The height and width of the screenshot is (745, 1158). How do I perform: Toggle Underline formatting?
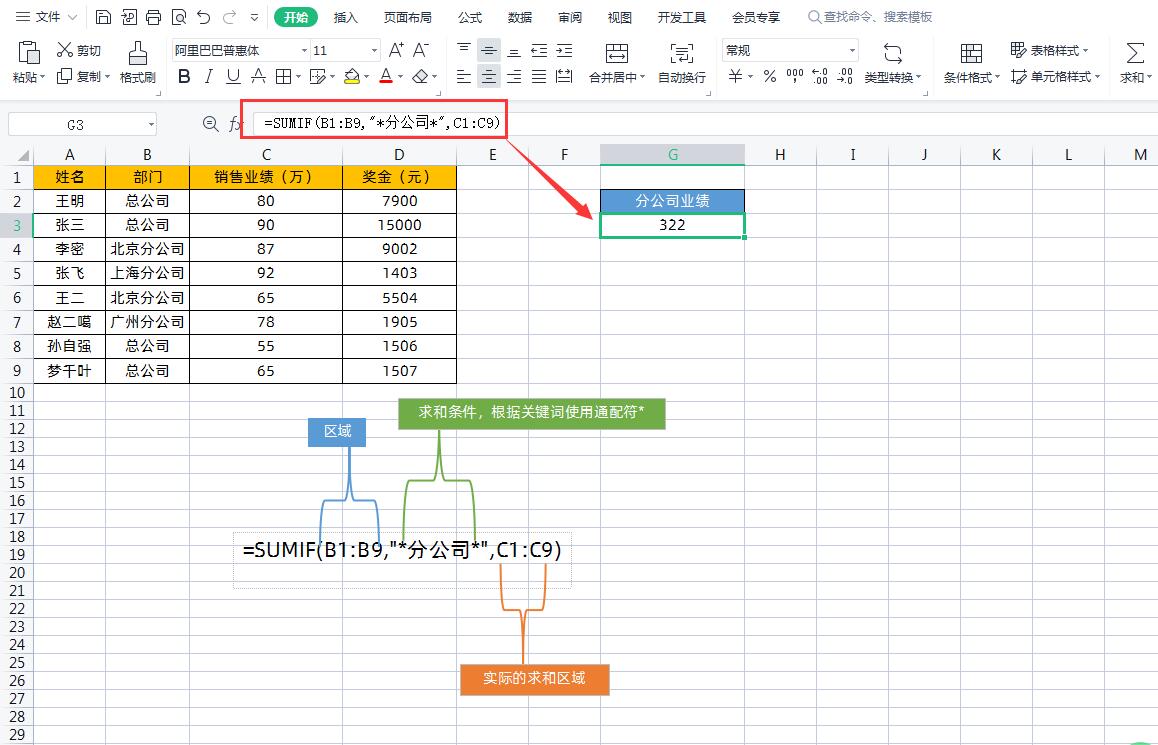(233, 77)
